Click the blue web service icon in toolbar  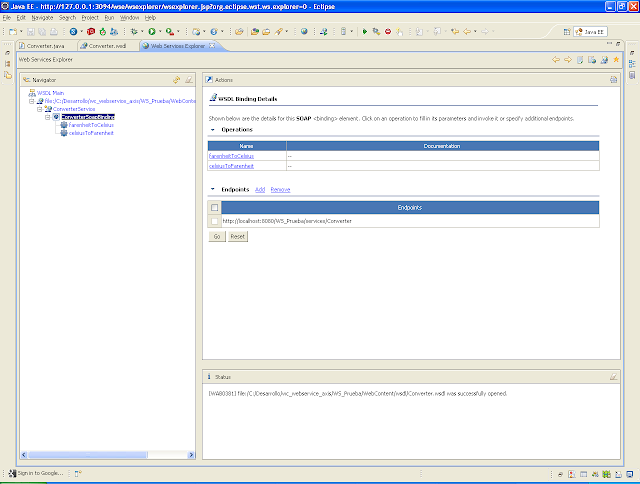coord(73,31)
